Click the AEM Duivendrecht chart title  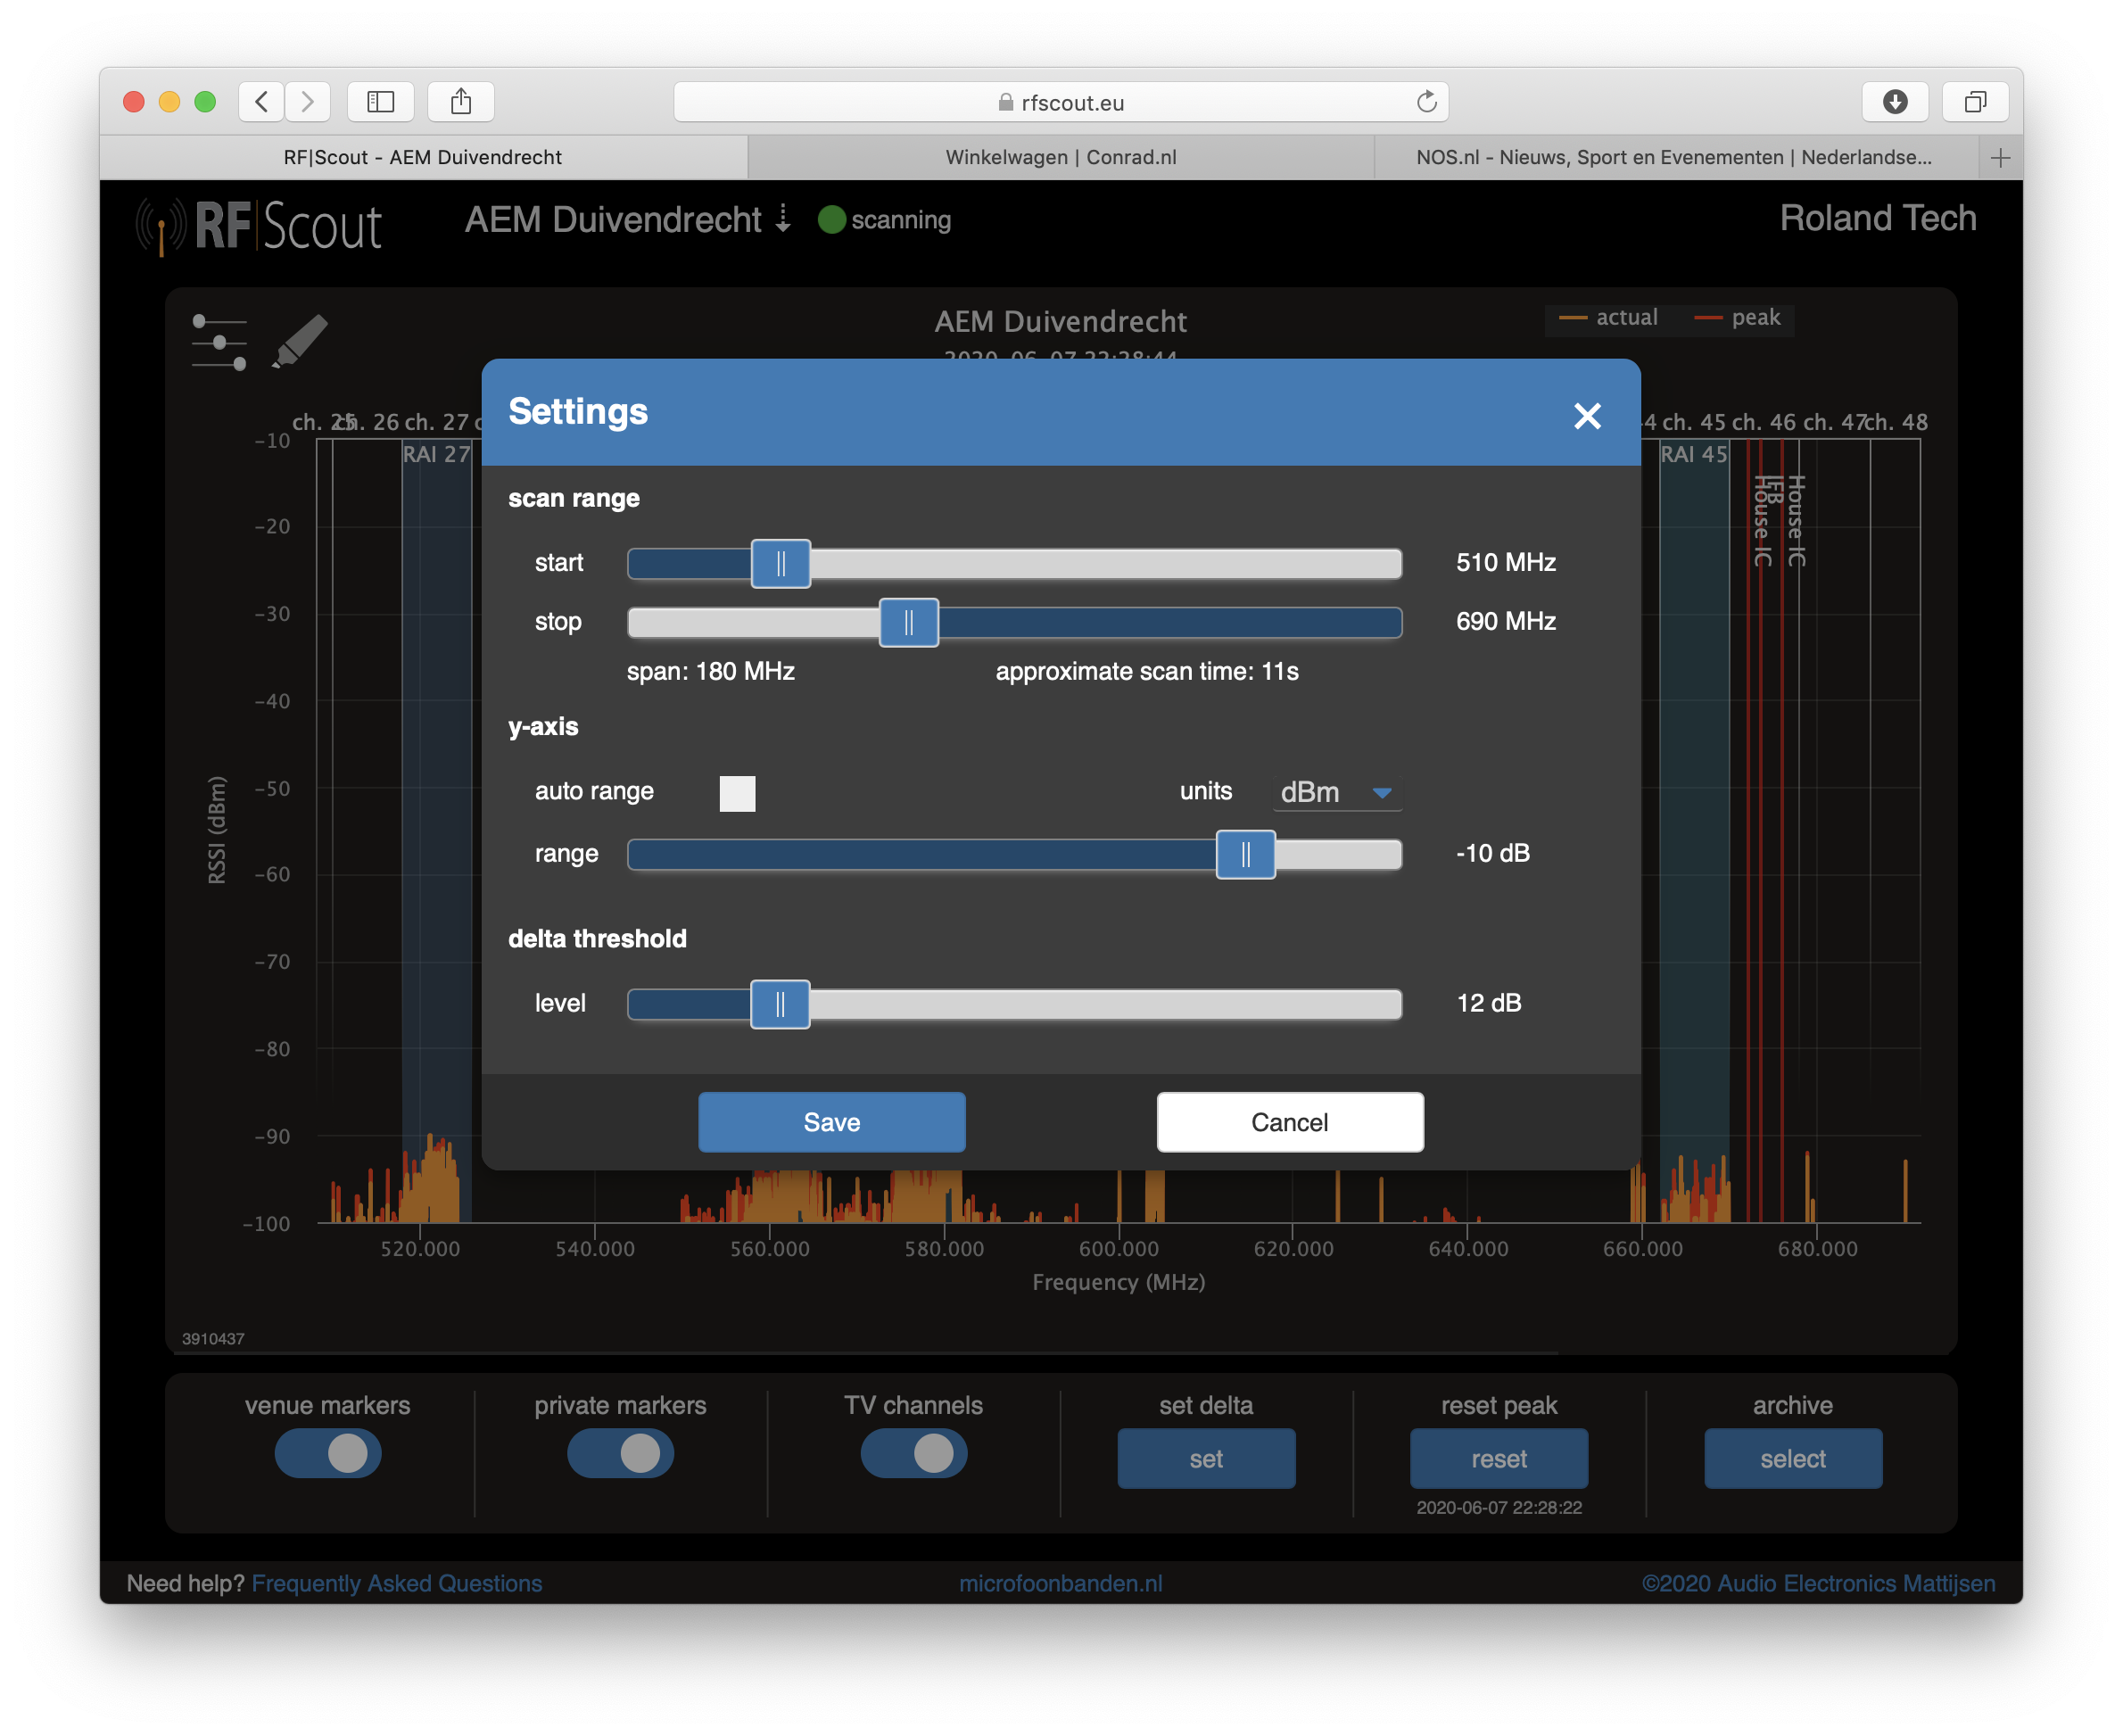(1060, 321)
